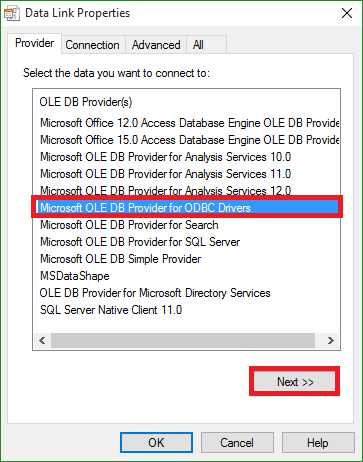Choose OLE DB Provider for Analysis Services 11.0
Viewport: 363px width, 462px height.
pyautogui.click(x=166, y=174)
